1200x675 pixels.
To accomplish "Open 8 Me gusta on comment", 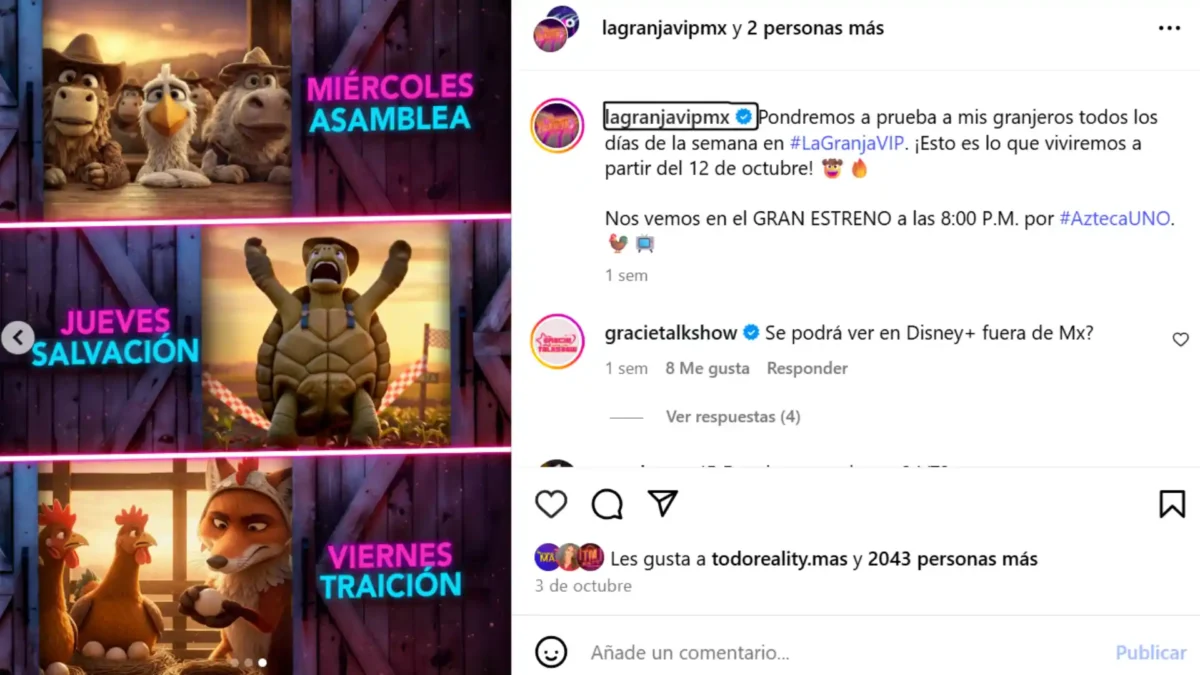I will coord(707,368).
